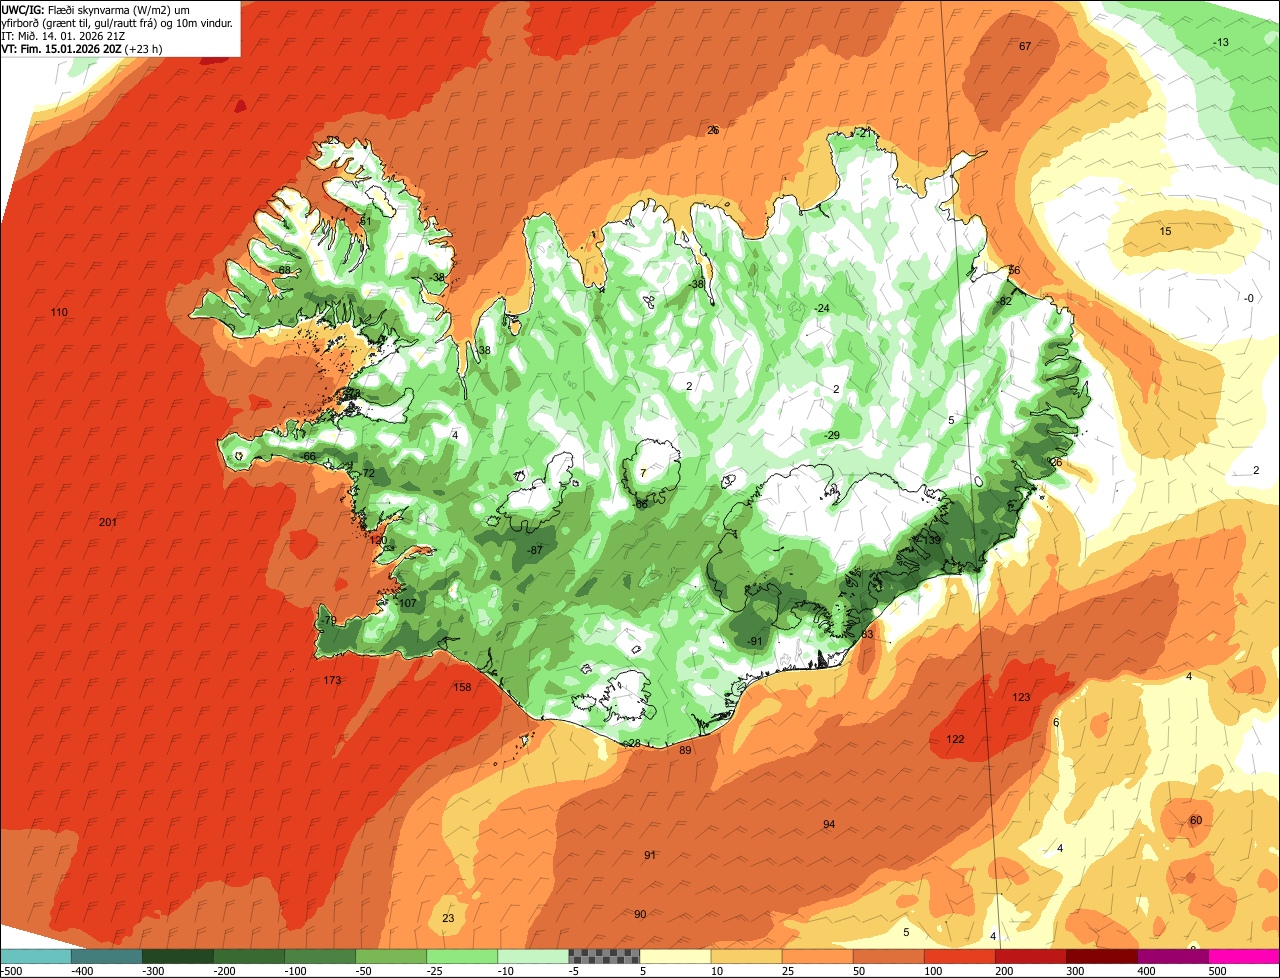Click the flux value "173" on the map
Image resolution: width=1280 pixels, height=978 pixels.
pos(332,681)
